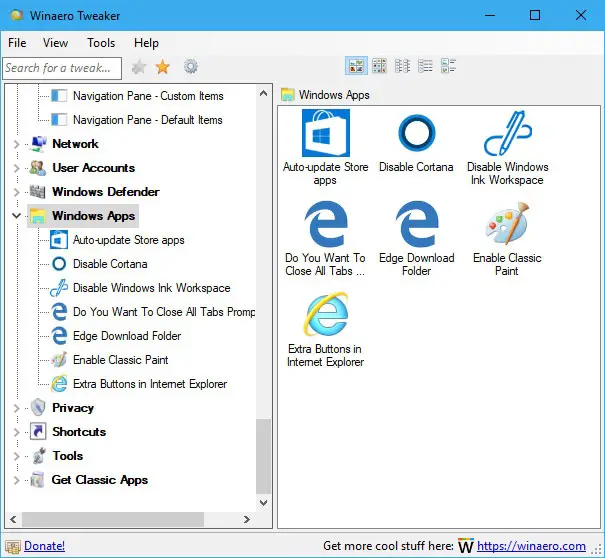The height and width of the screenshot is (558, 605).
Task: Click the Windows Apps header in right pane
Action: 334,95
